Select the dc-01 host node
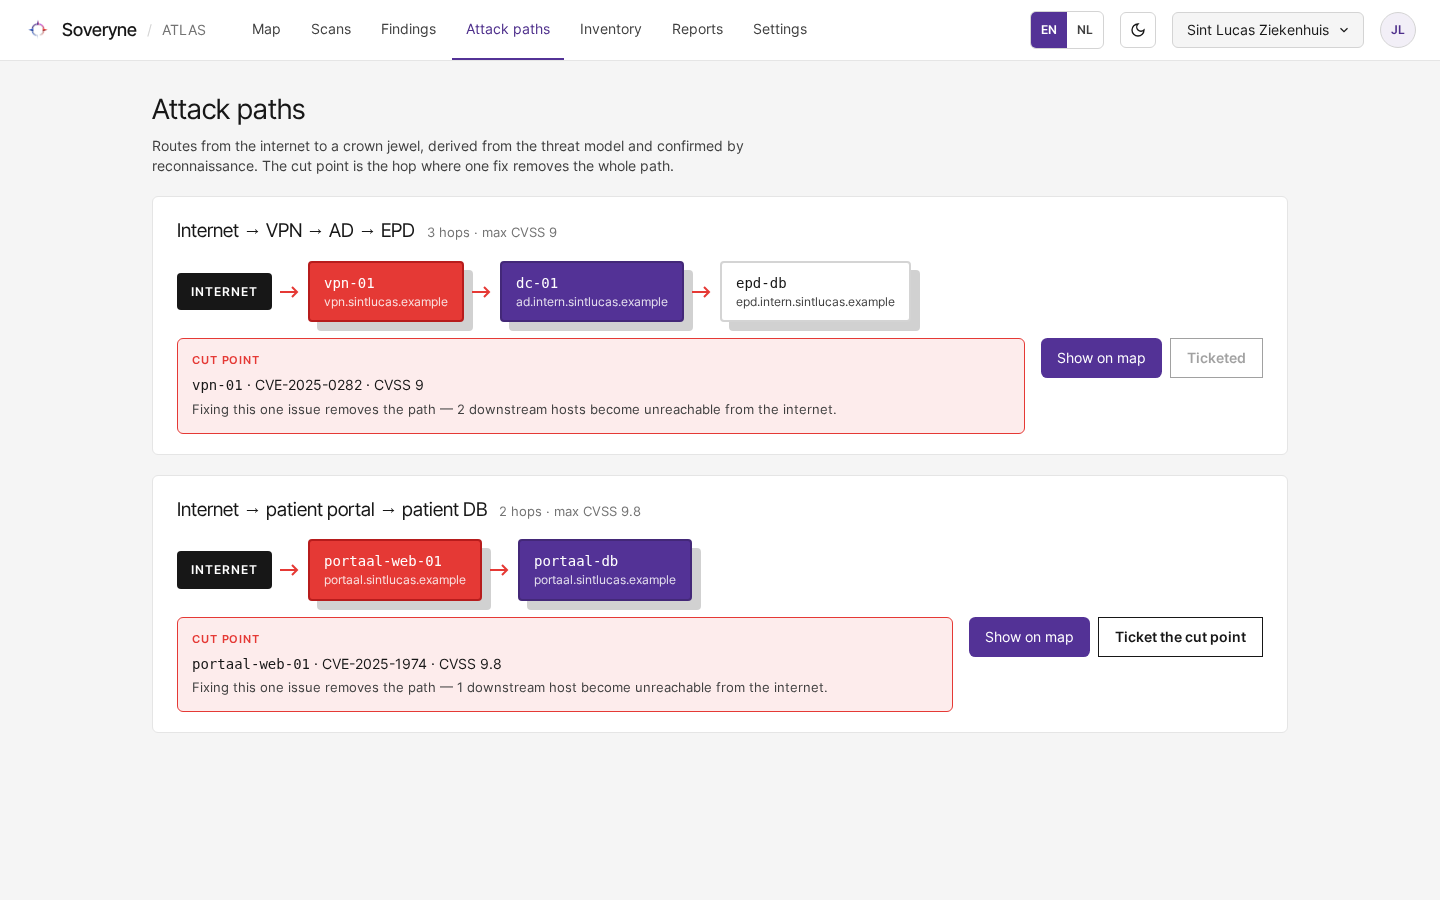 592,291
